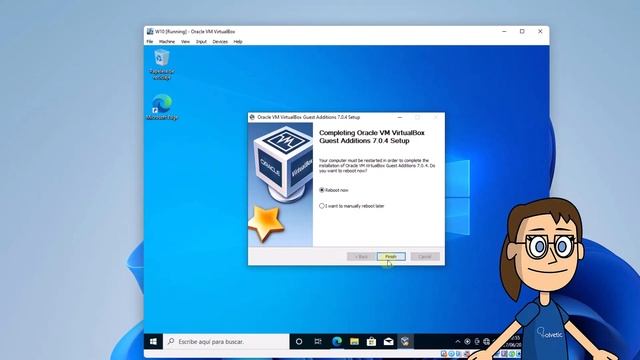
Task: Open Task View on guest taskbar
Action: (x=318, y=342)
